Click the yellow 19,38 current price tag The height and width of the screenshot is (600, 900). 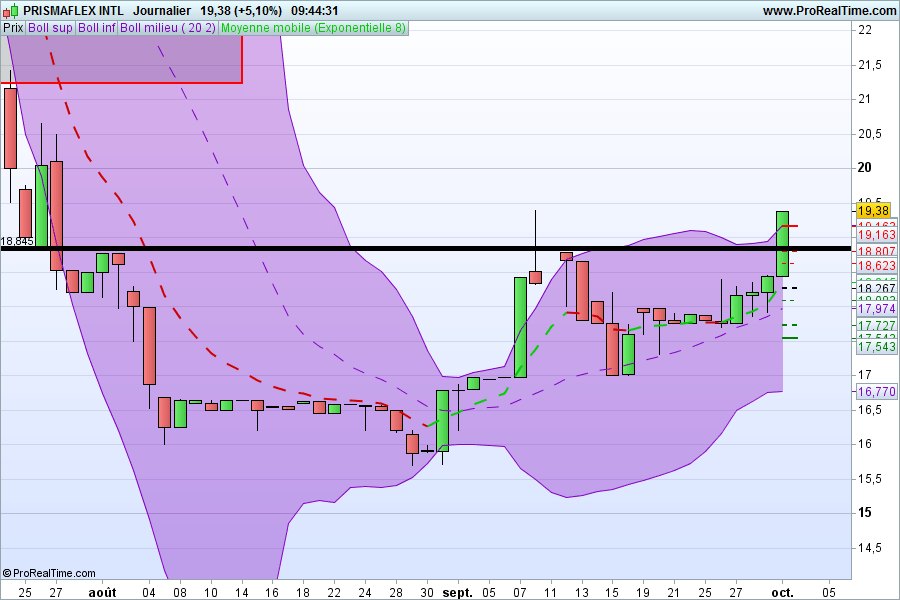[x=874, y=211]
